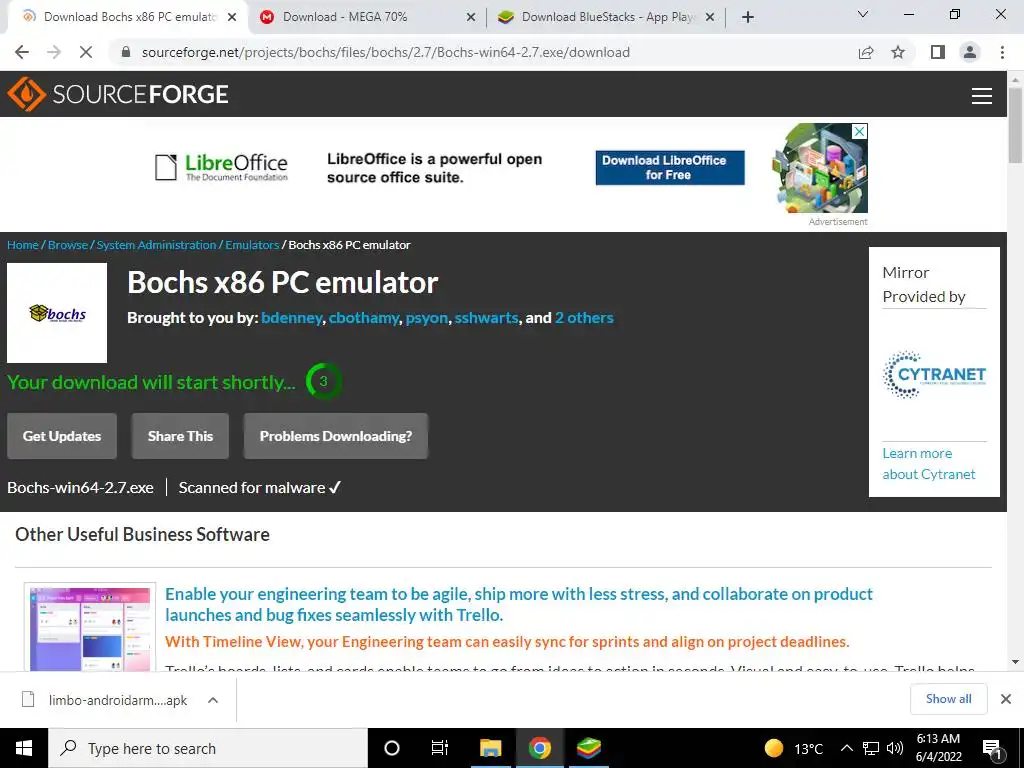Share this page via the share icon
Screen dimensions: 1024x768
coord(866,52)
